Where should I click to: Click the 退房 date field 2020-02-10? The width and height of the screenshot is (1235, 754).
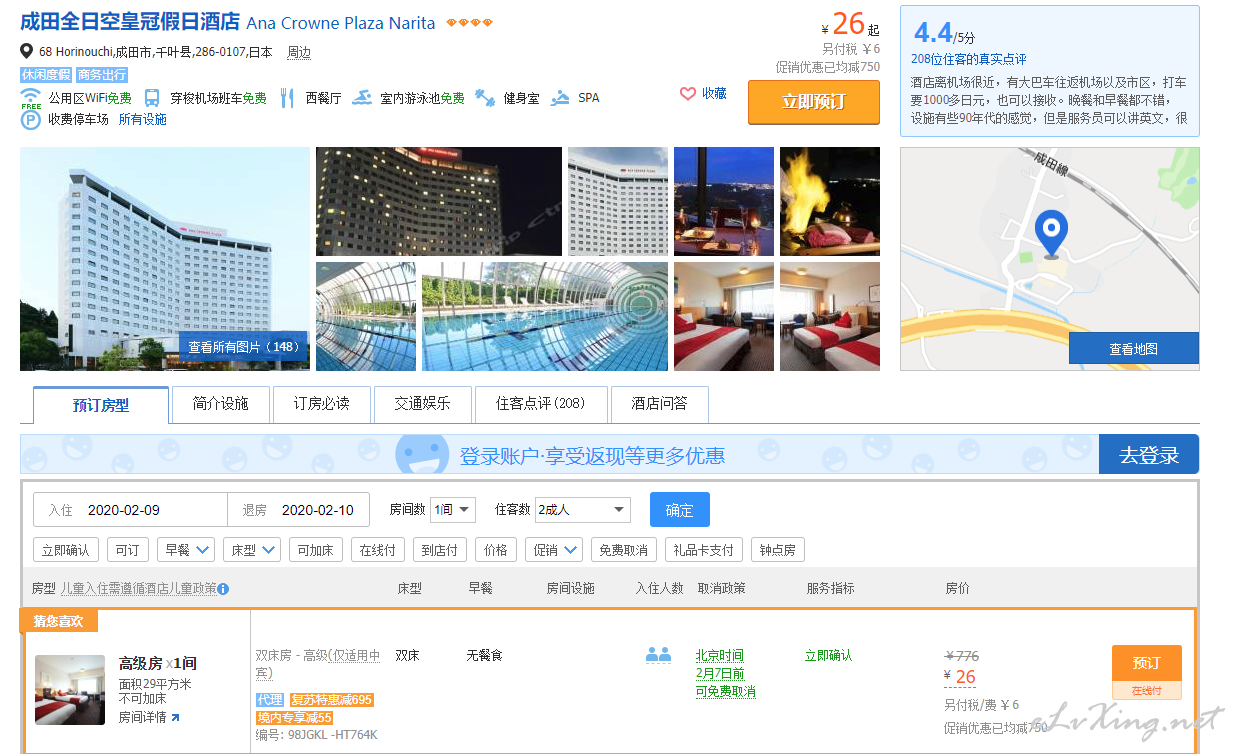[299, 510]
